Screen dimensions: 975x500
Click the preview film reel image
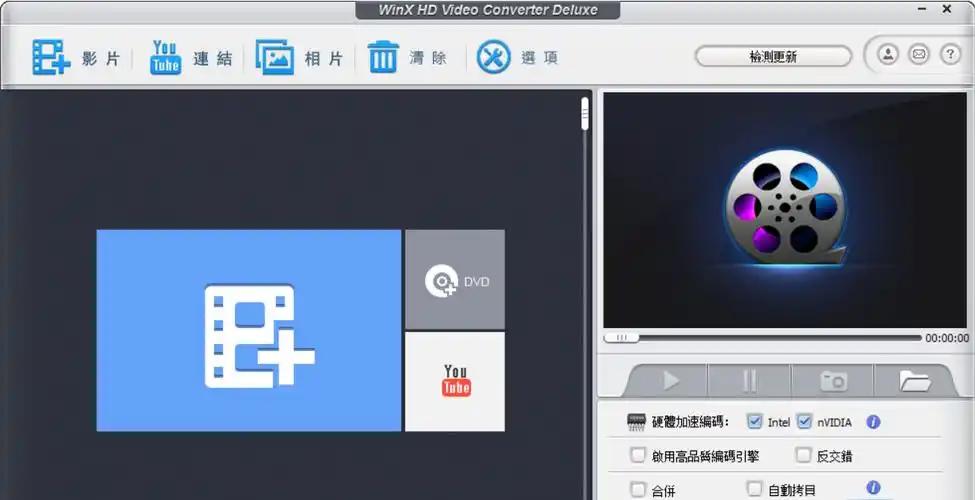pyautogui.click(x=785, y=208)
